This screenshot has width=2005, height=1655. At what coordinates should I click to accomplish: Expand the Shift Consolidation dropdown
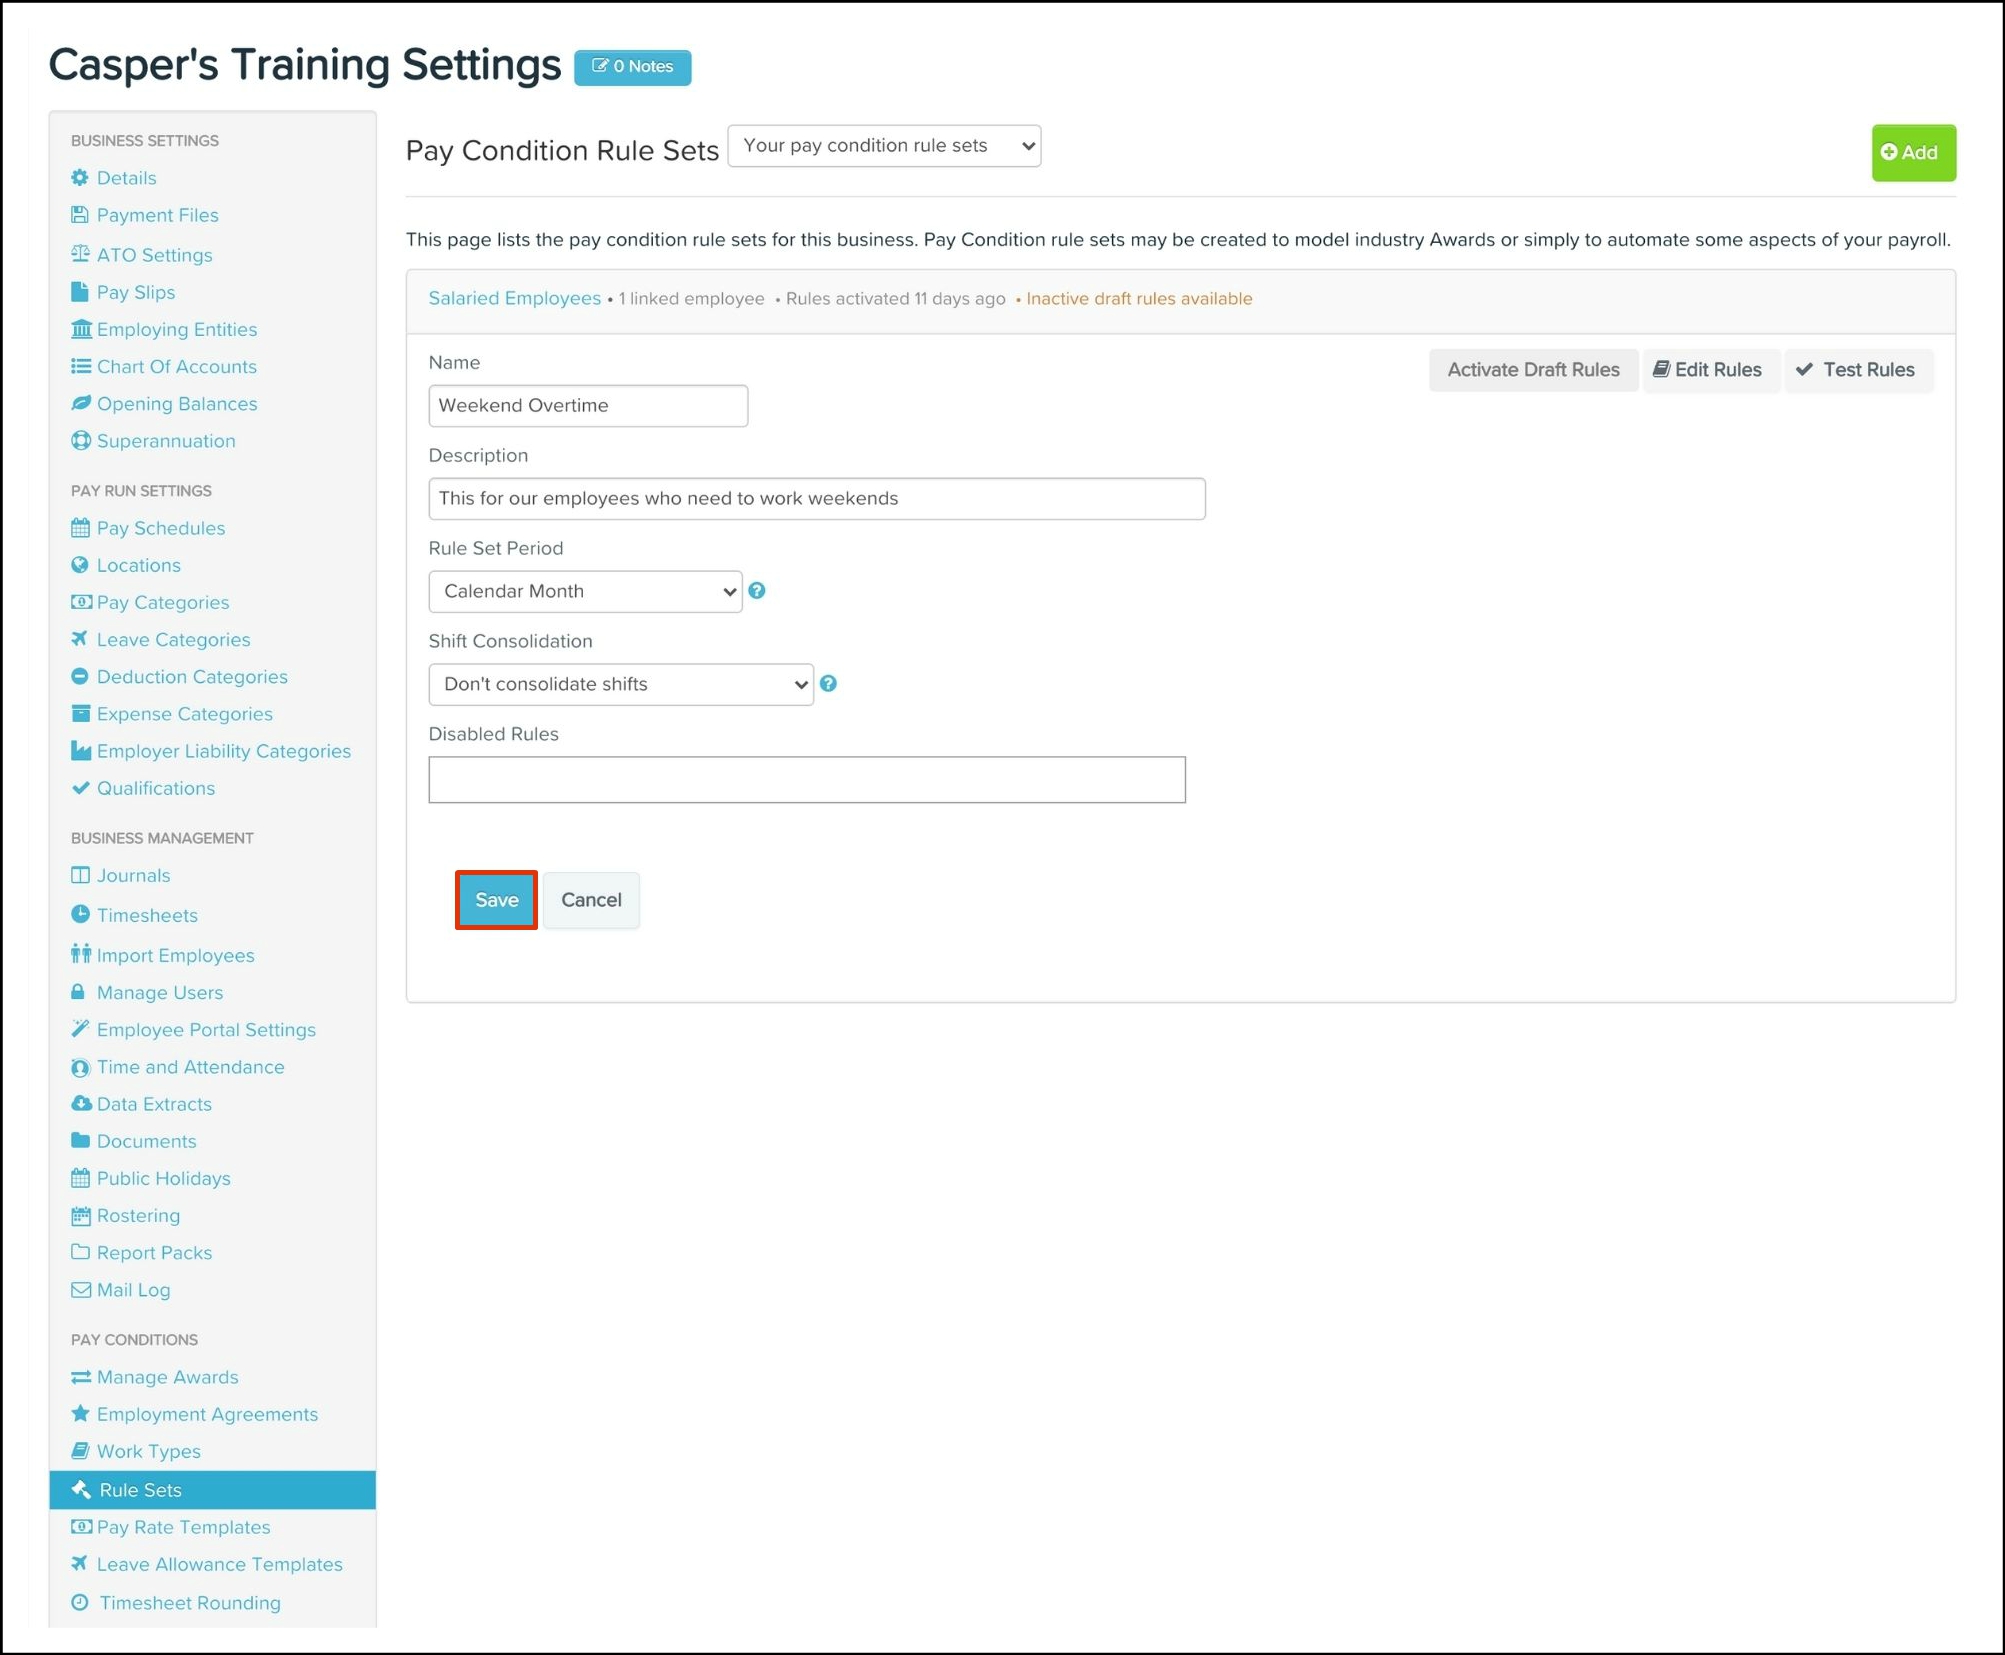[620, 685]
